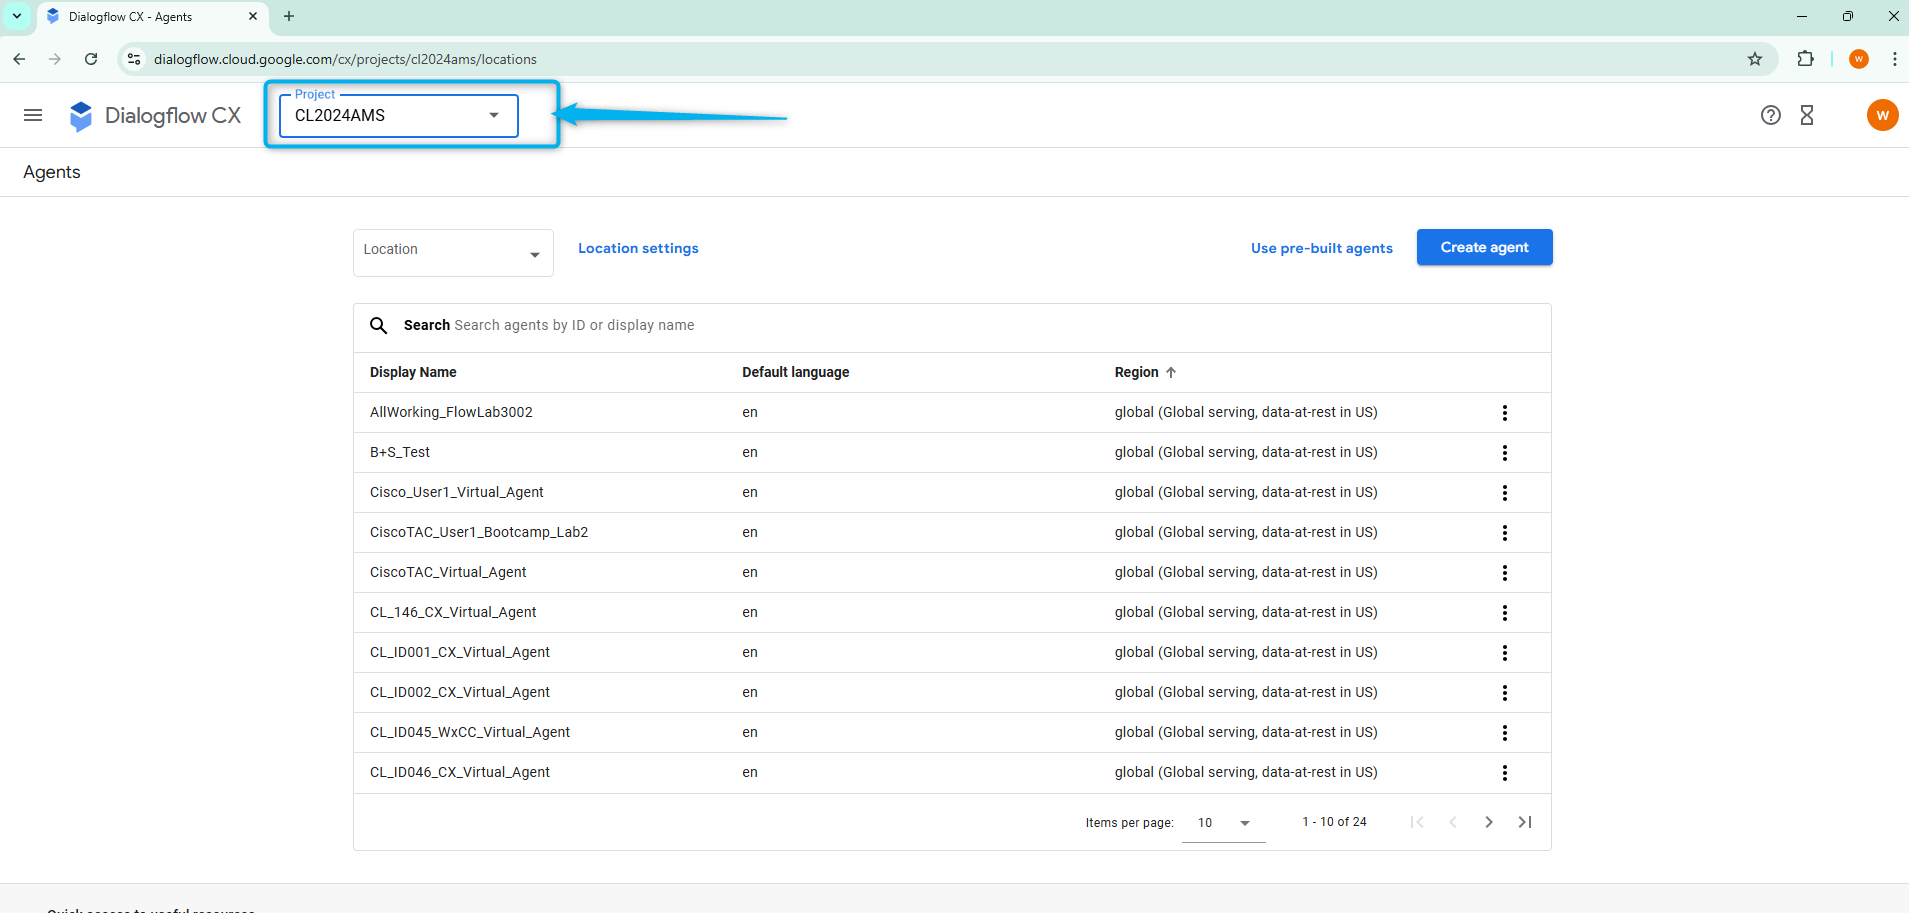
Task: Open options menu for CiscoTAC_User1_Bootcamp_Lab2
Action: [x=1504, y=533]
